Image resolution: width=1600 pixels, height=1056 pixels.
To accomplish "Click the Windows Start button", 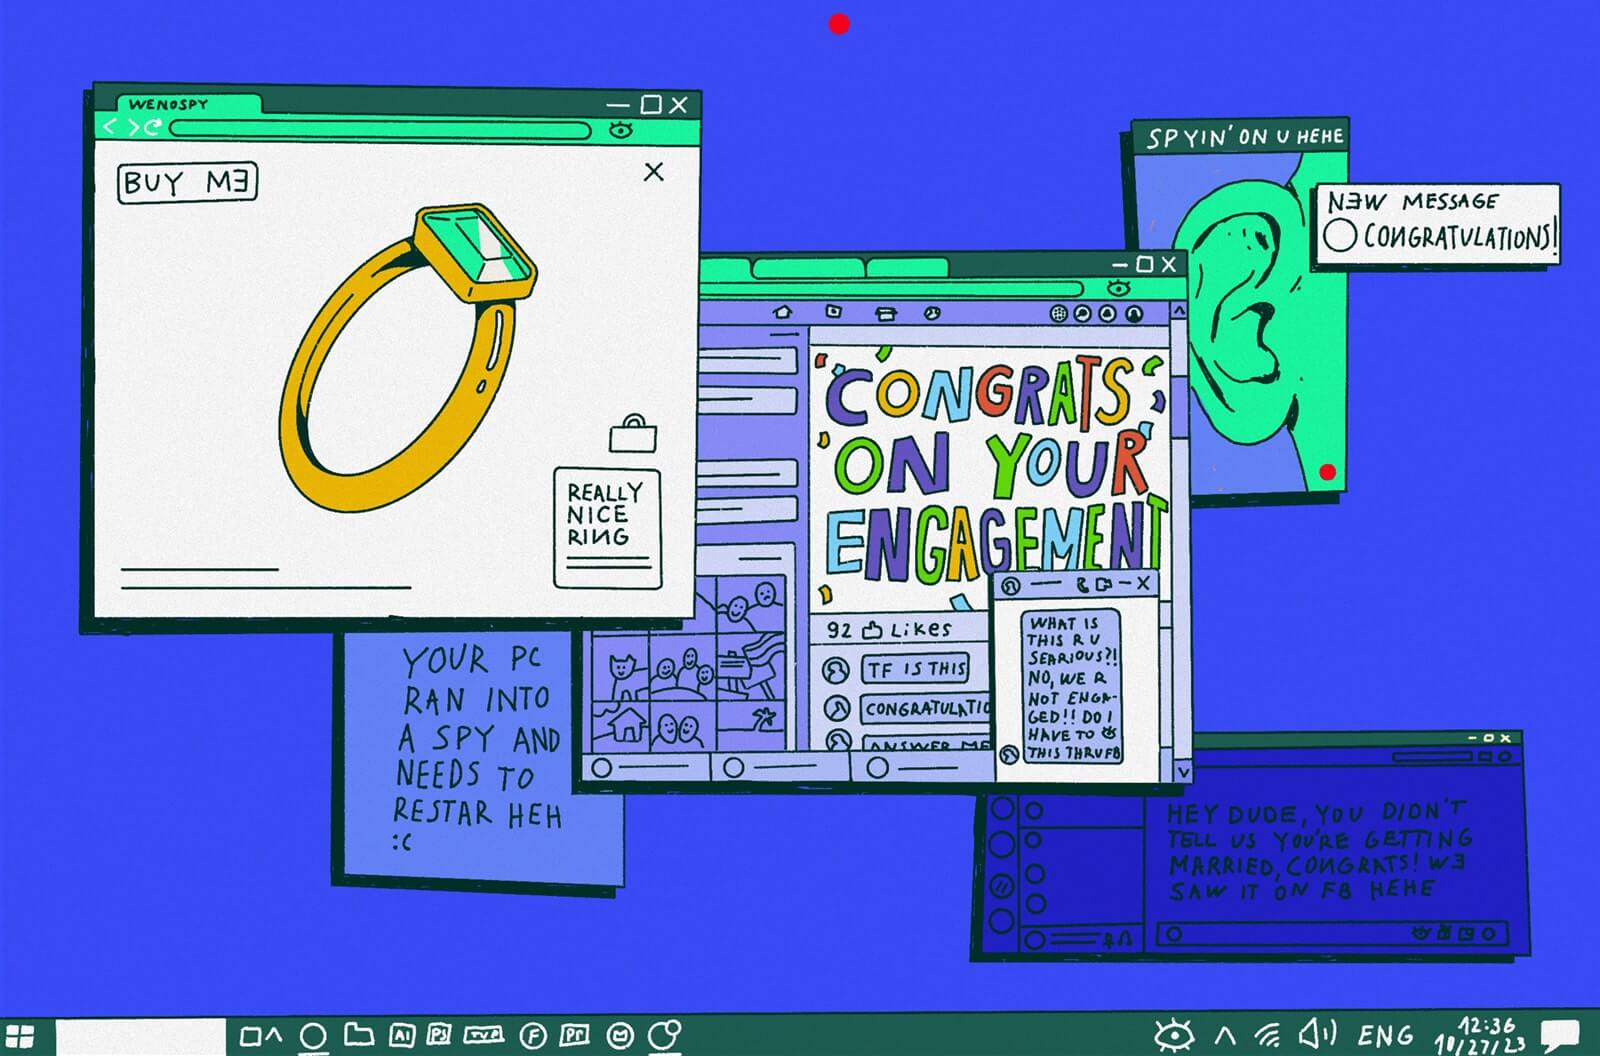I will point(20,1036).
